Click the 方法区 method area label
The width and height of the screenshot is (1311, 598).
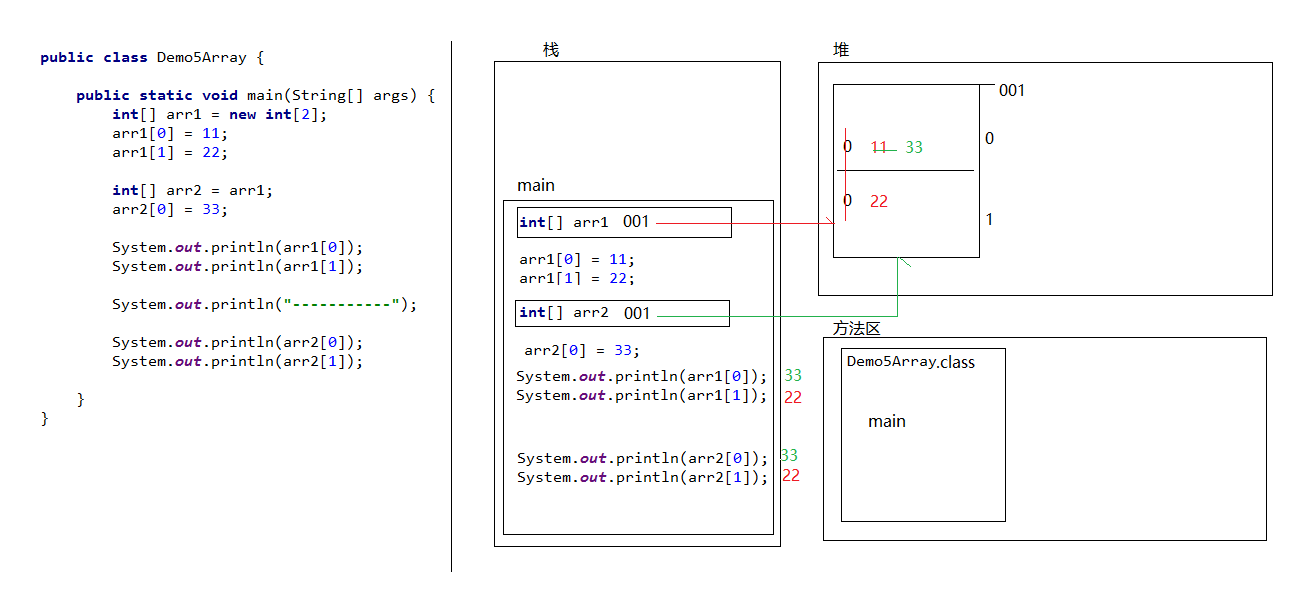(856, 328)
